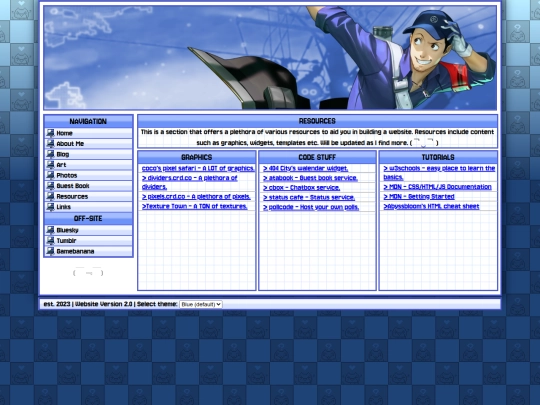Click the computer icon beside Home

tap(50, 133)
